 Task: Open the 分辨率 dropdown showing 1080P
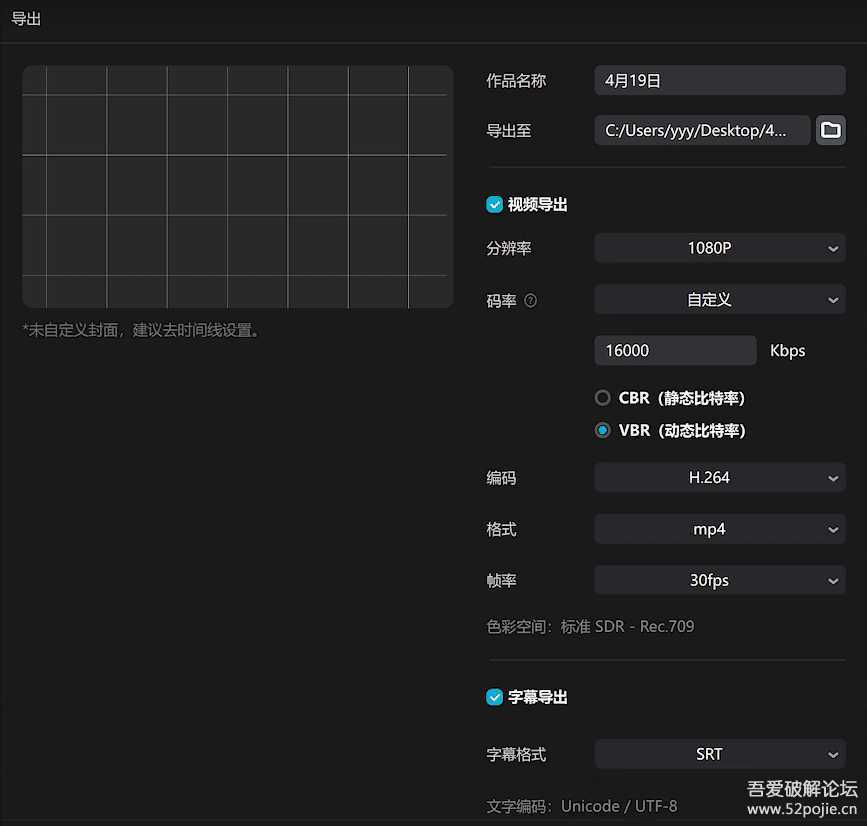click(x=719, y=248)
